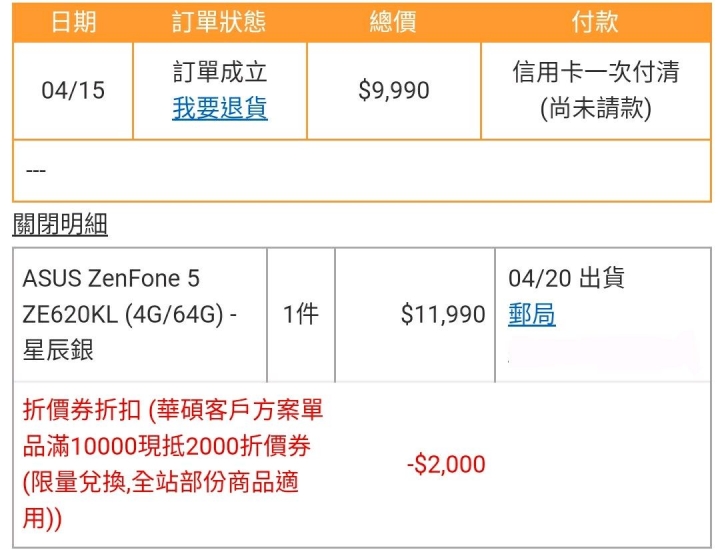Click the 訂單成立 status text

[220, 72]
